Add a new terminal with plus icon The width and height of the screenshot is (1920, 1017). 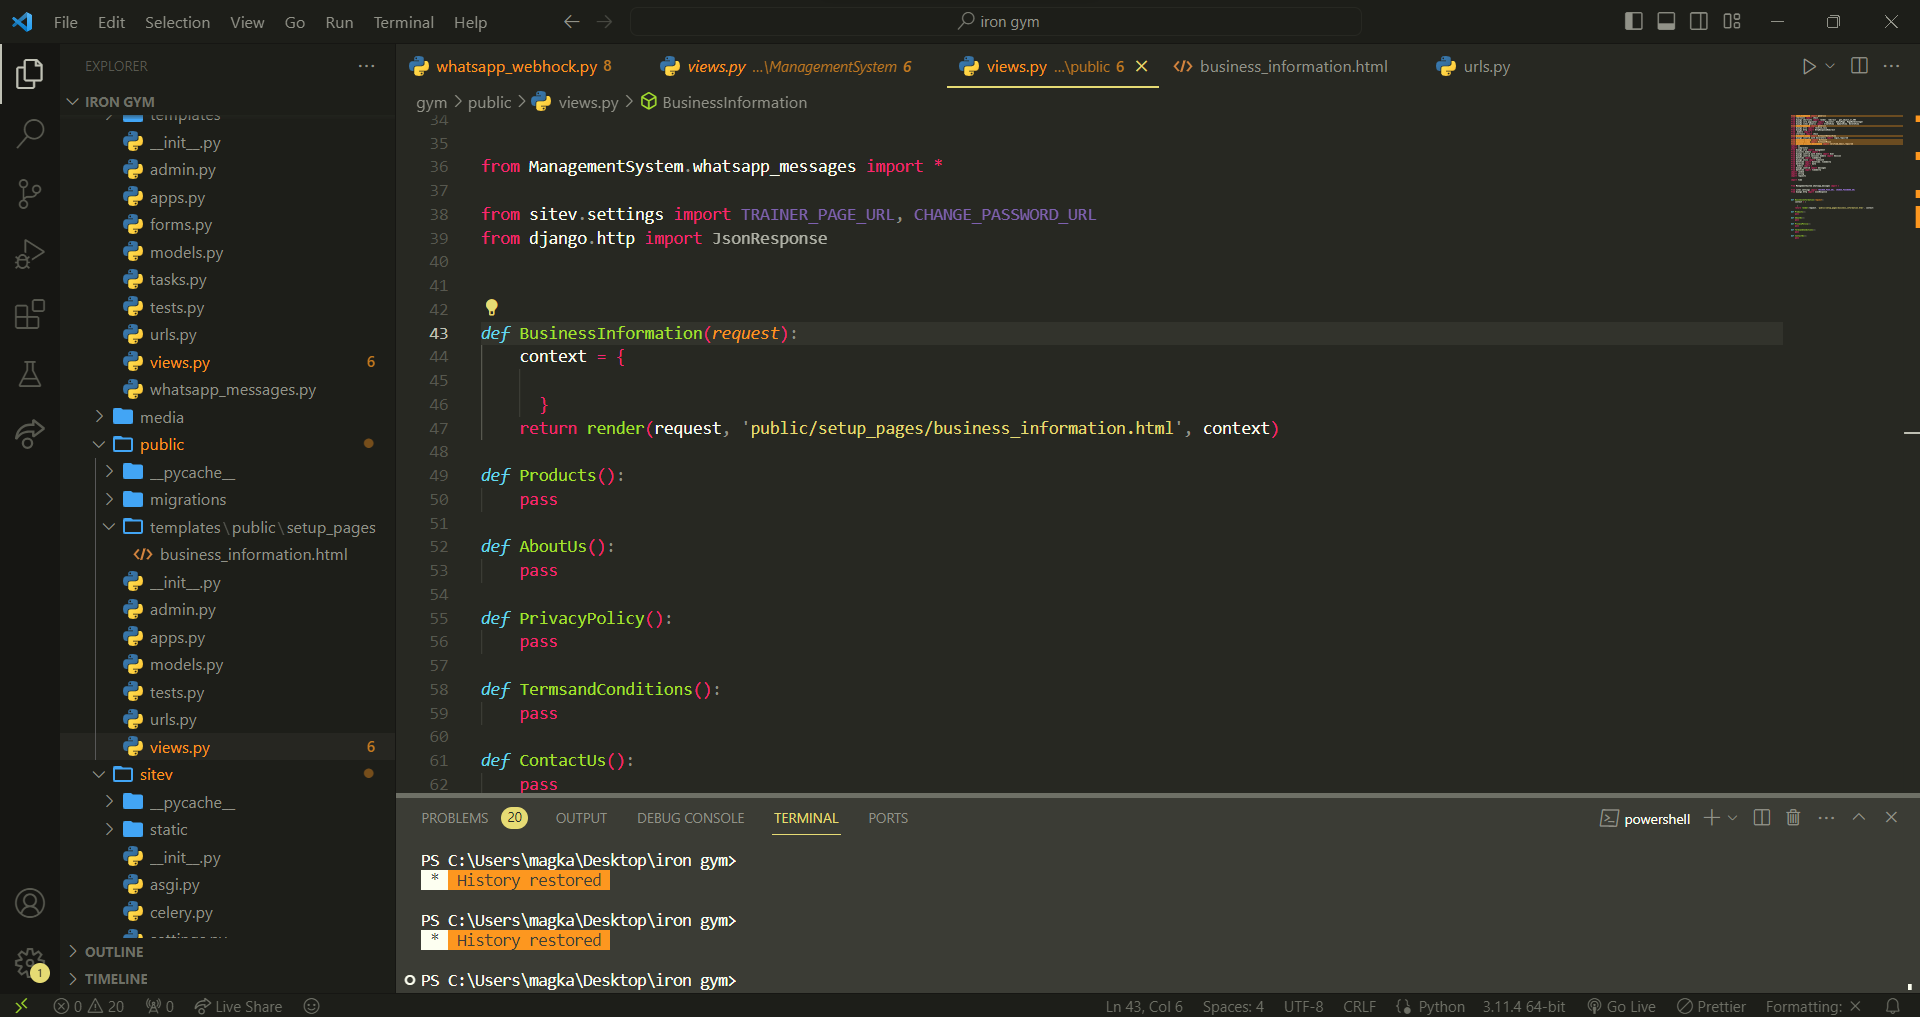point(1712,818)
